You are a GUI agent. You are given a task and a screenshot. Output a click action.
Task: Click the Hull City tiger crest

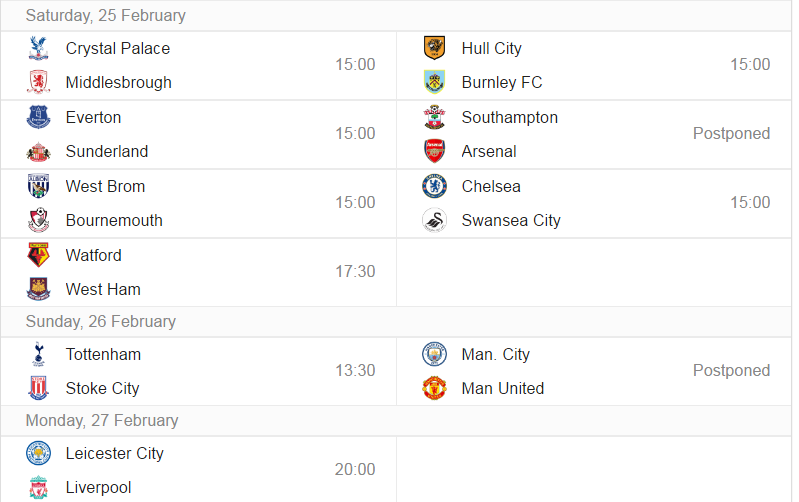pos(435,48)
